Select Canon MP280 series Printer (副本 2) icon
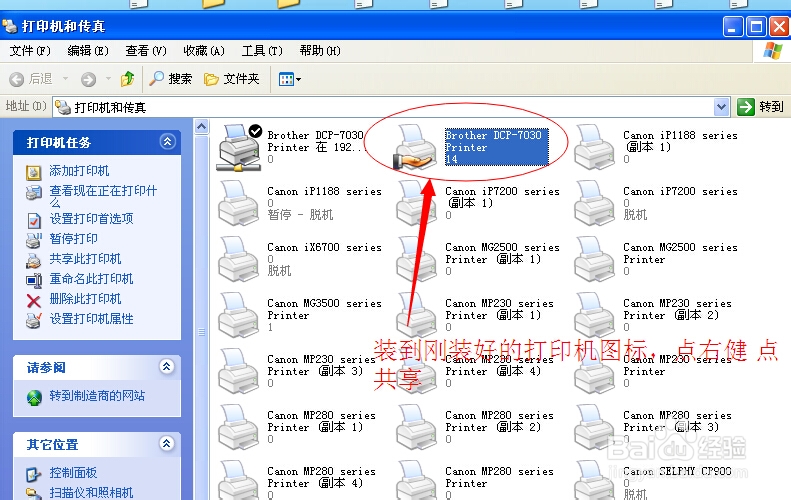The width and height of the screenshot is (791, 500). (x=417, y=427)
